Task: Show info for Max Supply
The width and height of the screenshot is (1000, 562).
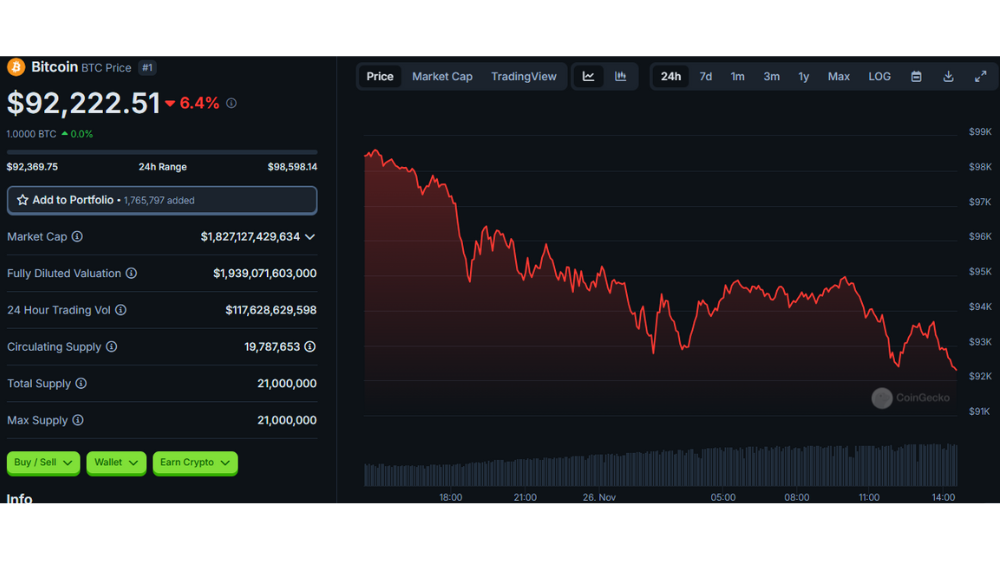Action: point(78,420)
